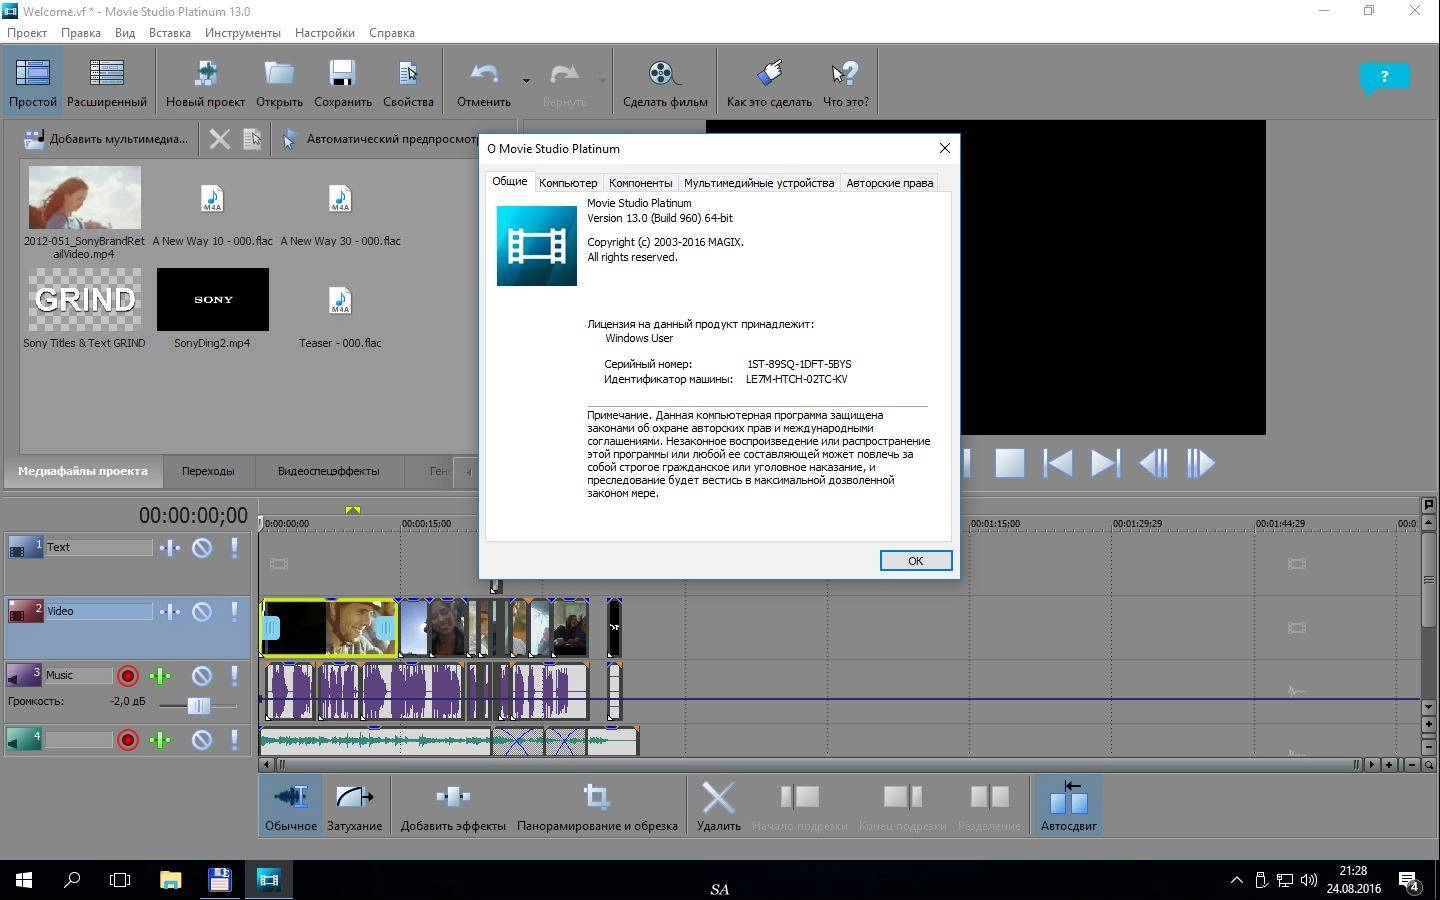This screenshot has height=900, width=1440.
Task: Open the Вставка menu
Action: pos(170,32)
